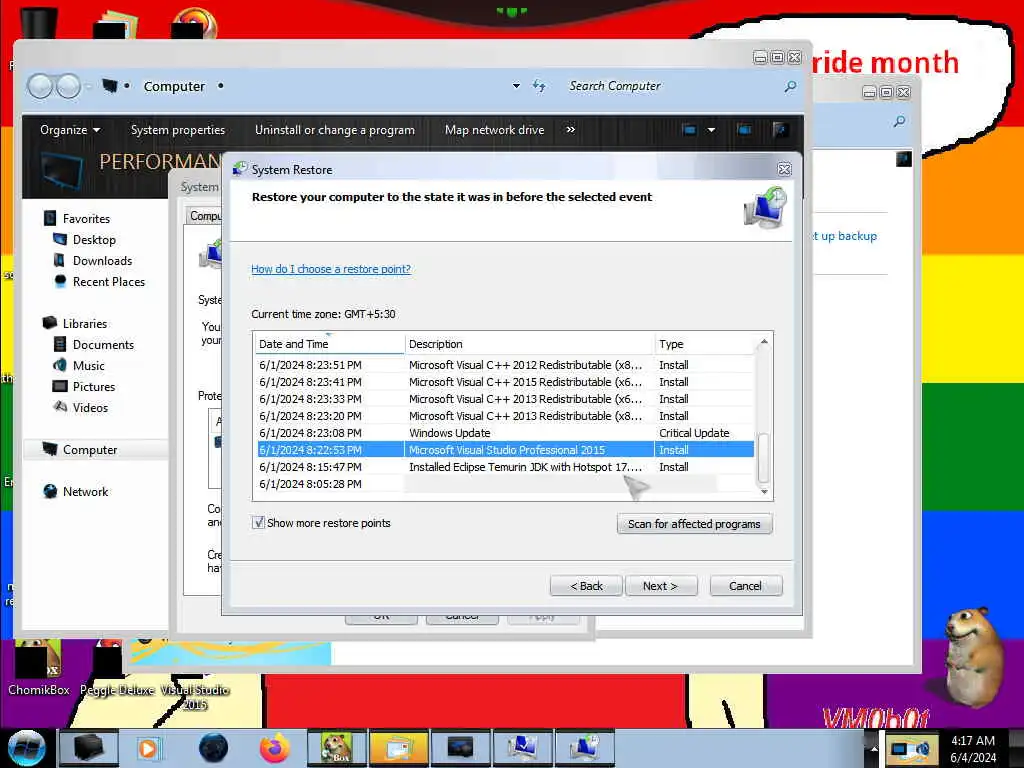
Task: Click the search magnifier in the background window
Action: tap(899, 121)
